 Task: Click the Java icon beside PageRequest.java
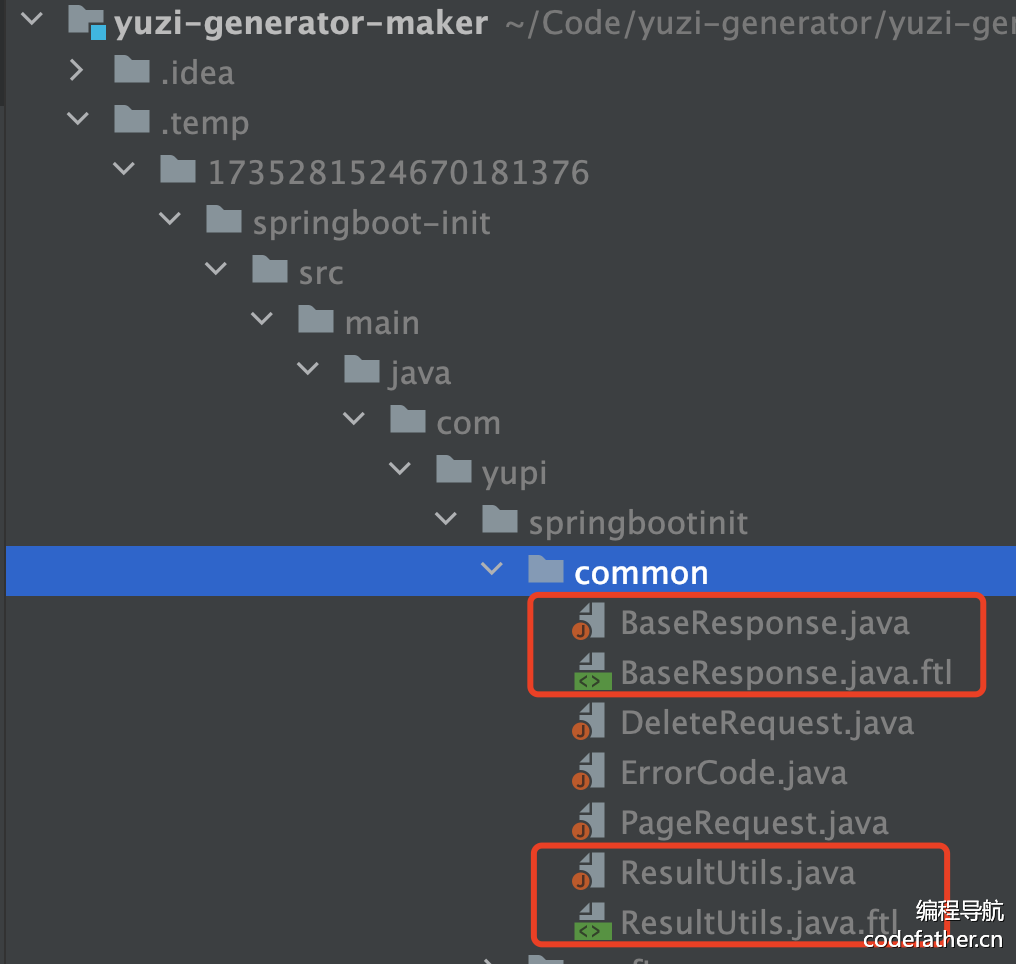[x=590, y=822]
